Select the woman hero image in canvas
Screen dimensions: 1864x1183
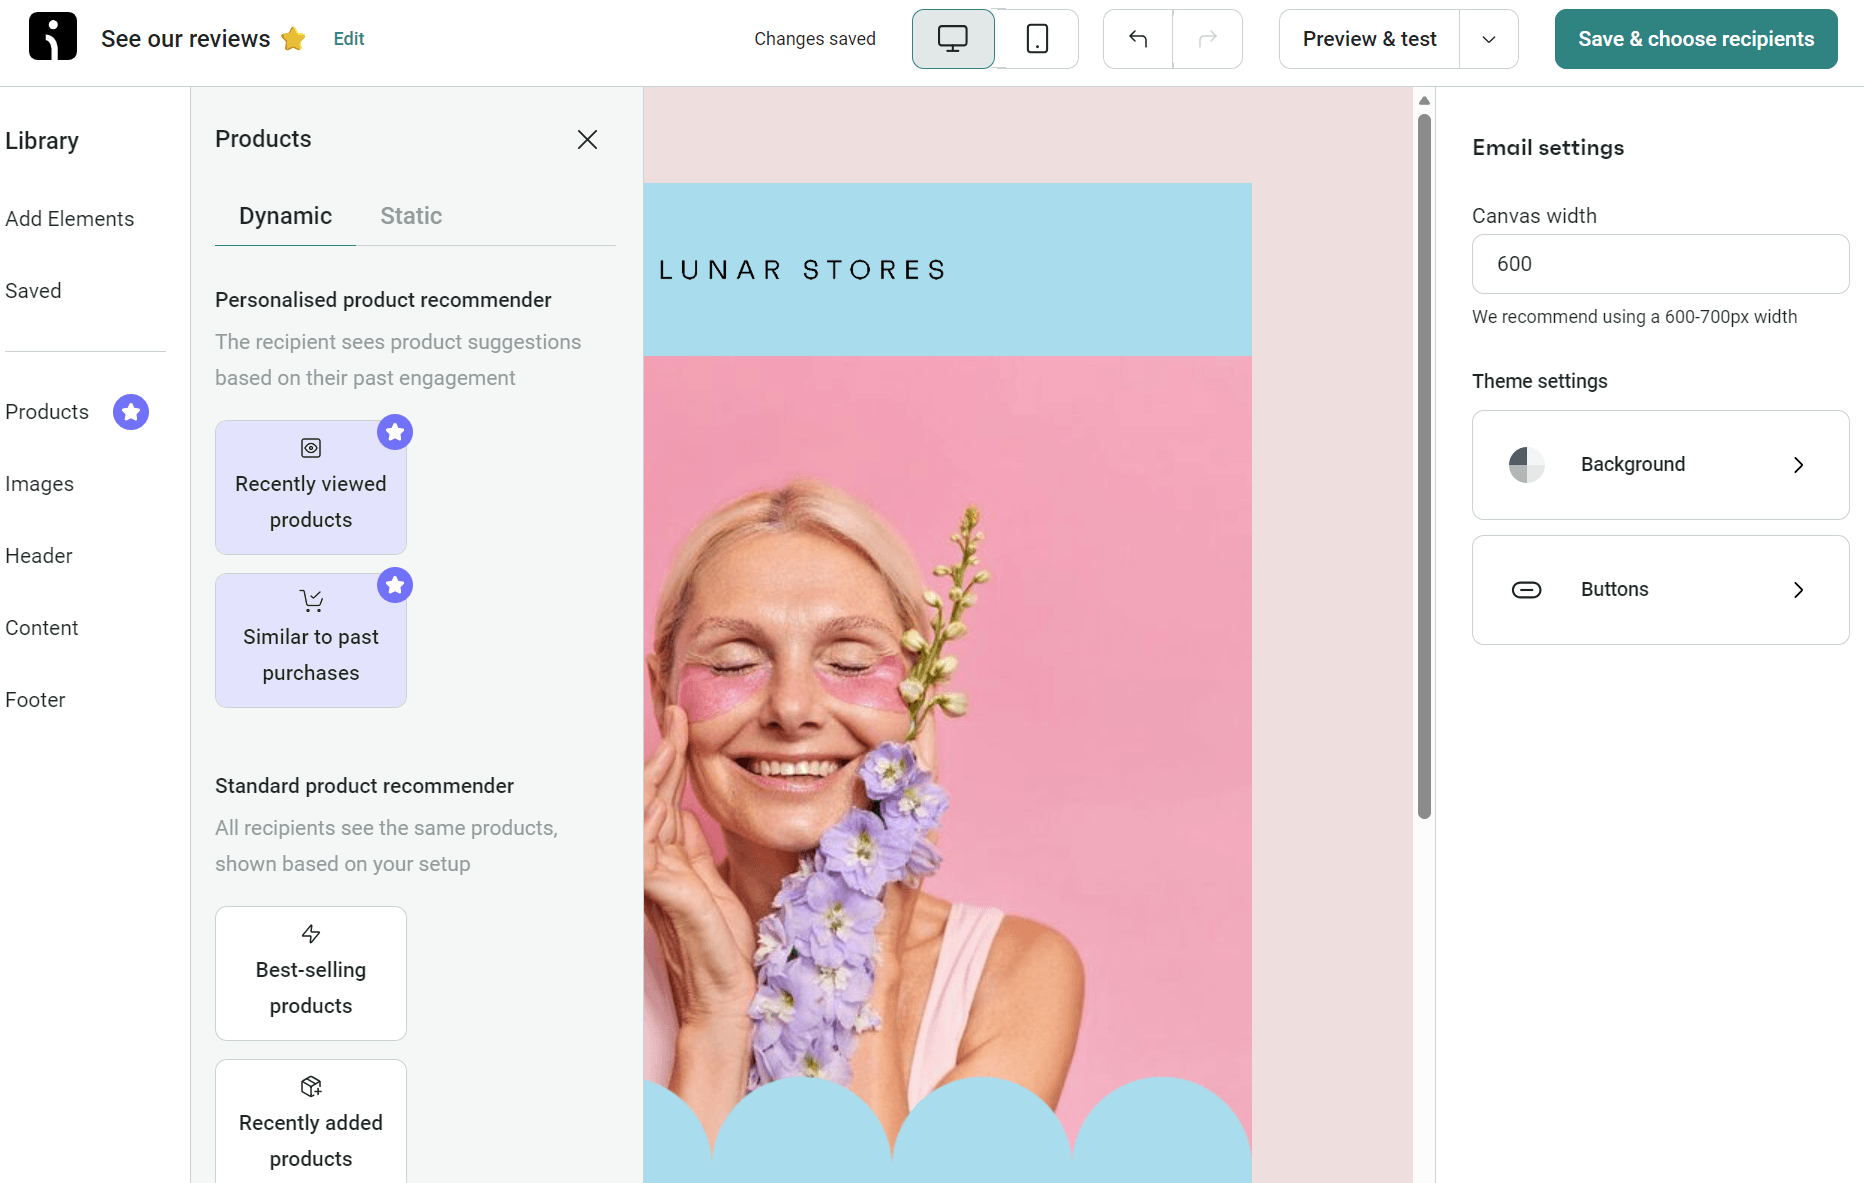pyautogui.click(x=947, y=769)
